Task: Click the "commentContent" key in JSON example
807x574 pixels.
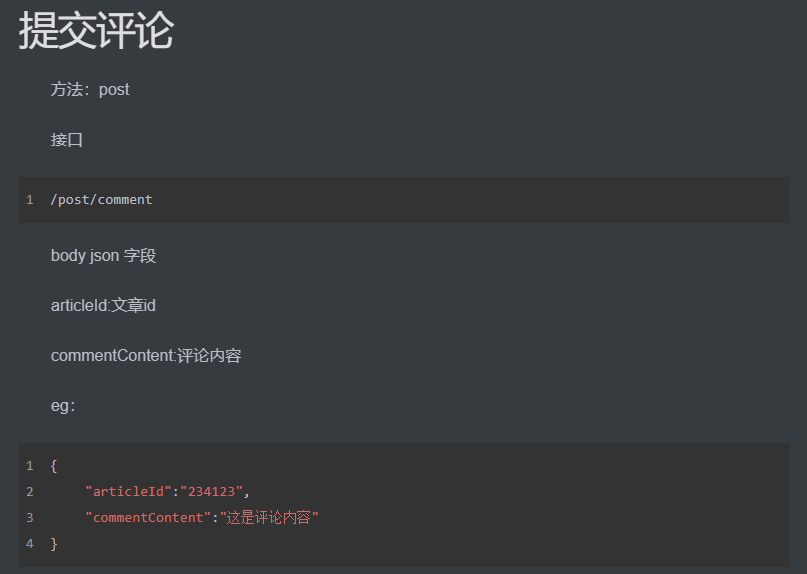Action: tap(148, 517)
